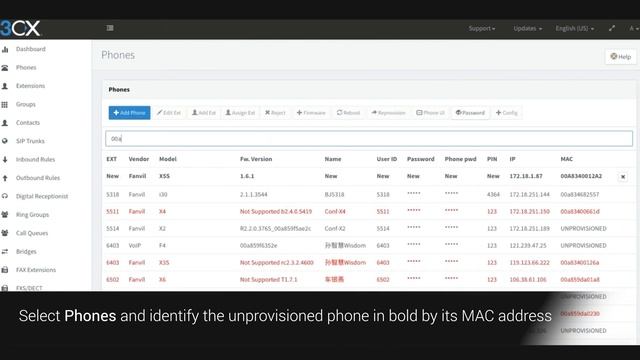This screenshot has width=640, height=360.
Task: Open Call Queues in the sidebar
Action: [x=32, y=233]
